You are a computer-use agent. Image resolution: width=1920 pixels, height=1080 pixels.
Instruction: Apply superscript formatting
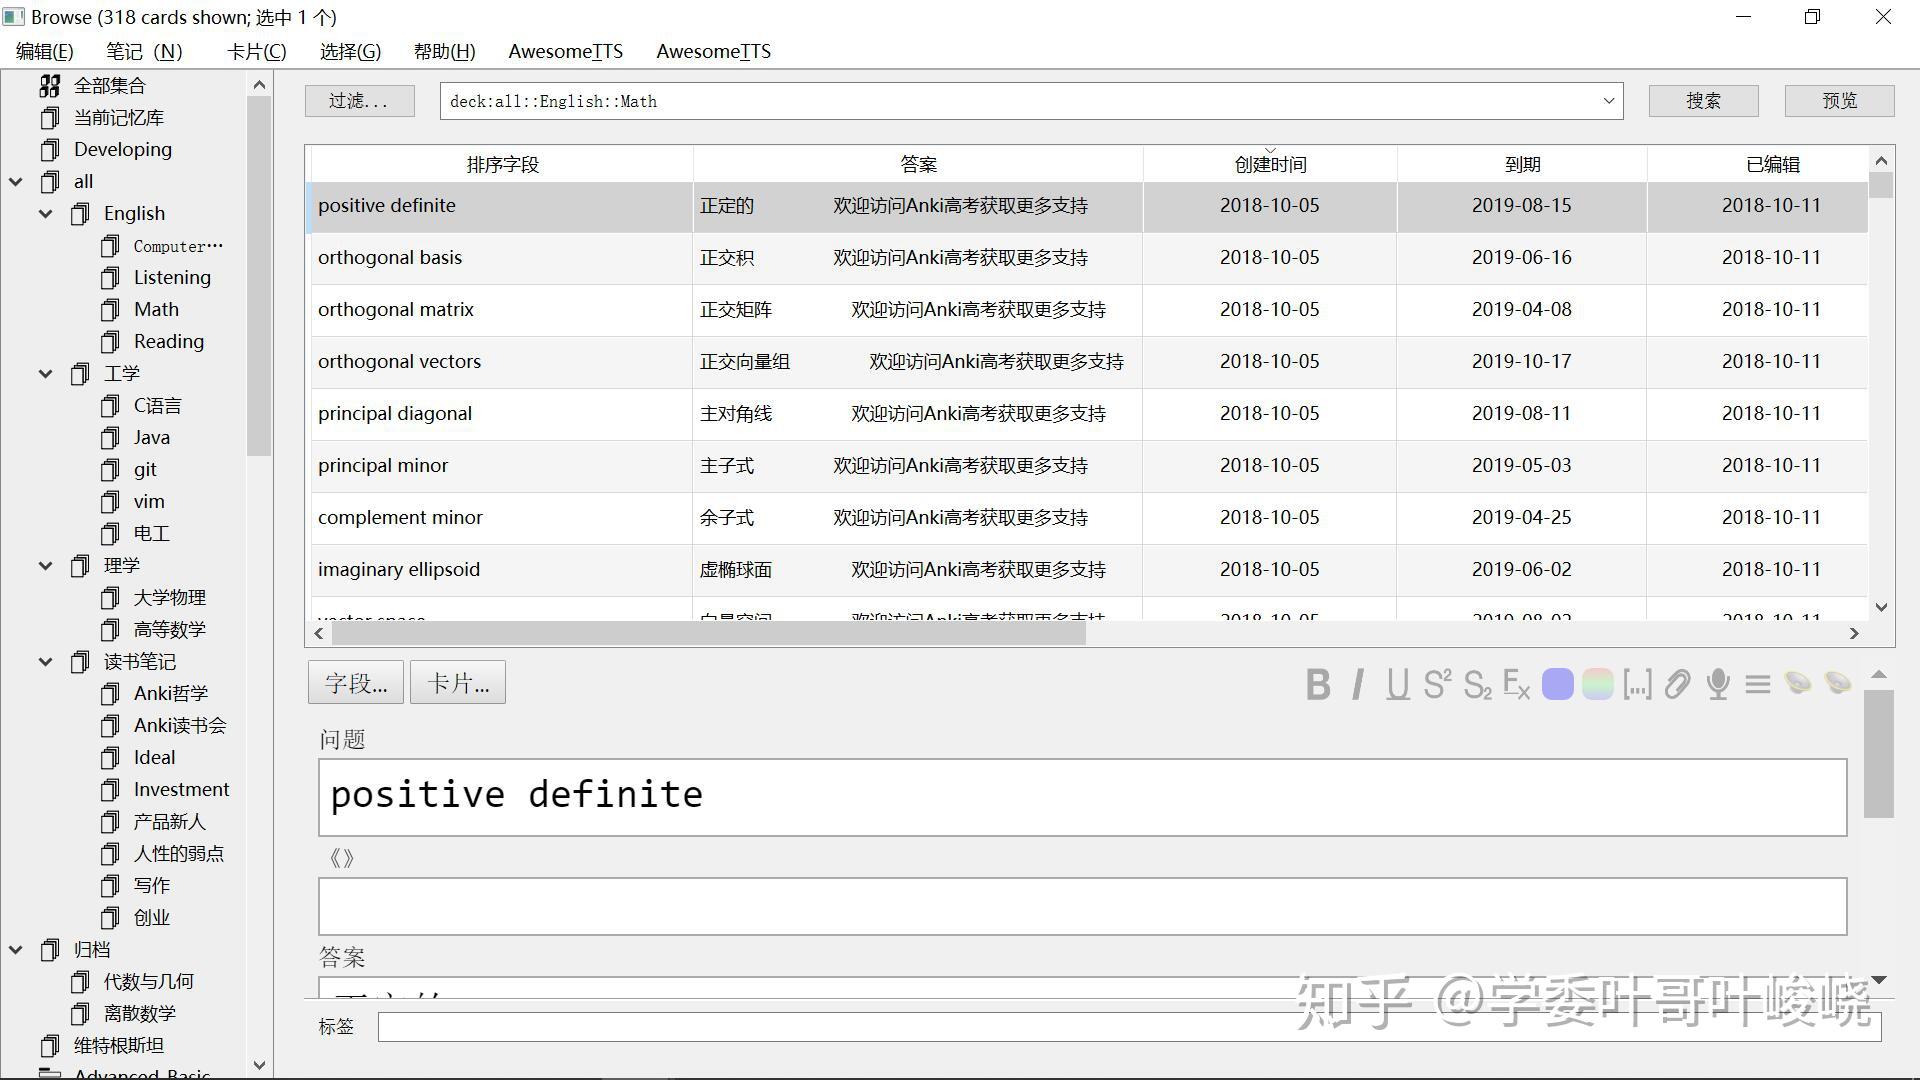(x=1437, y=684)
